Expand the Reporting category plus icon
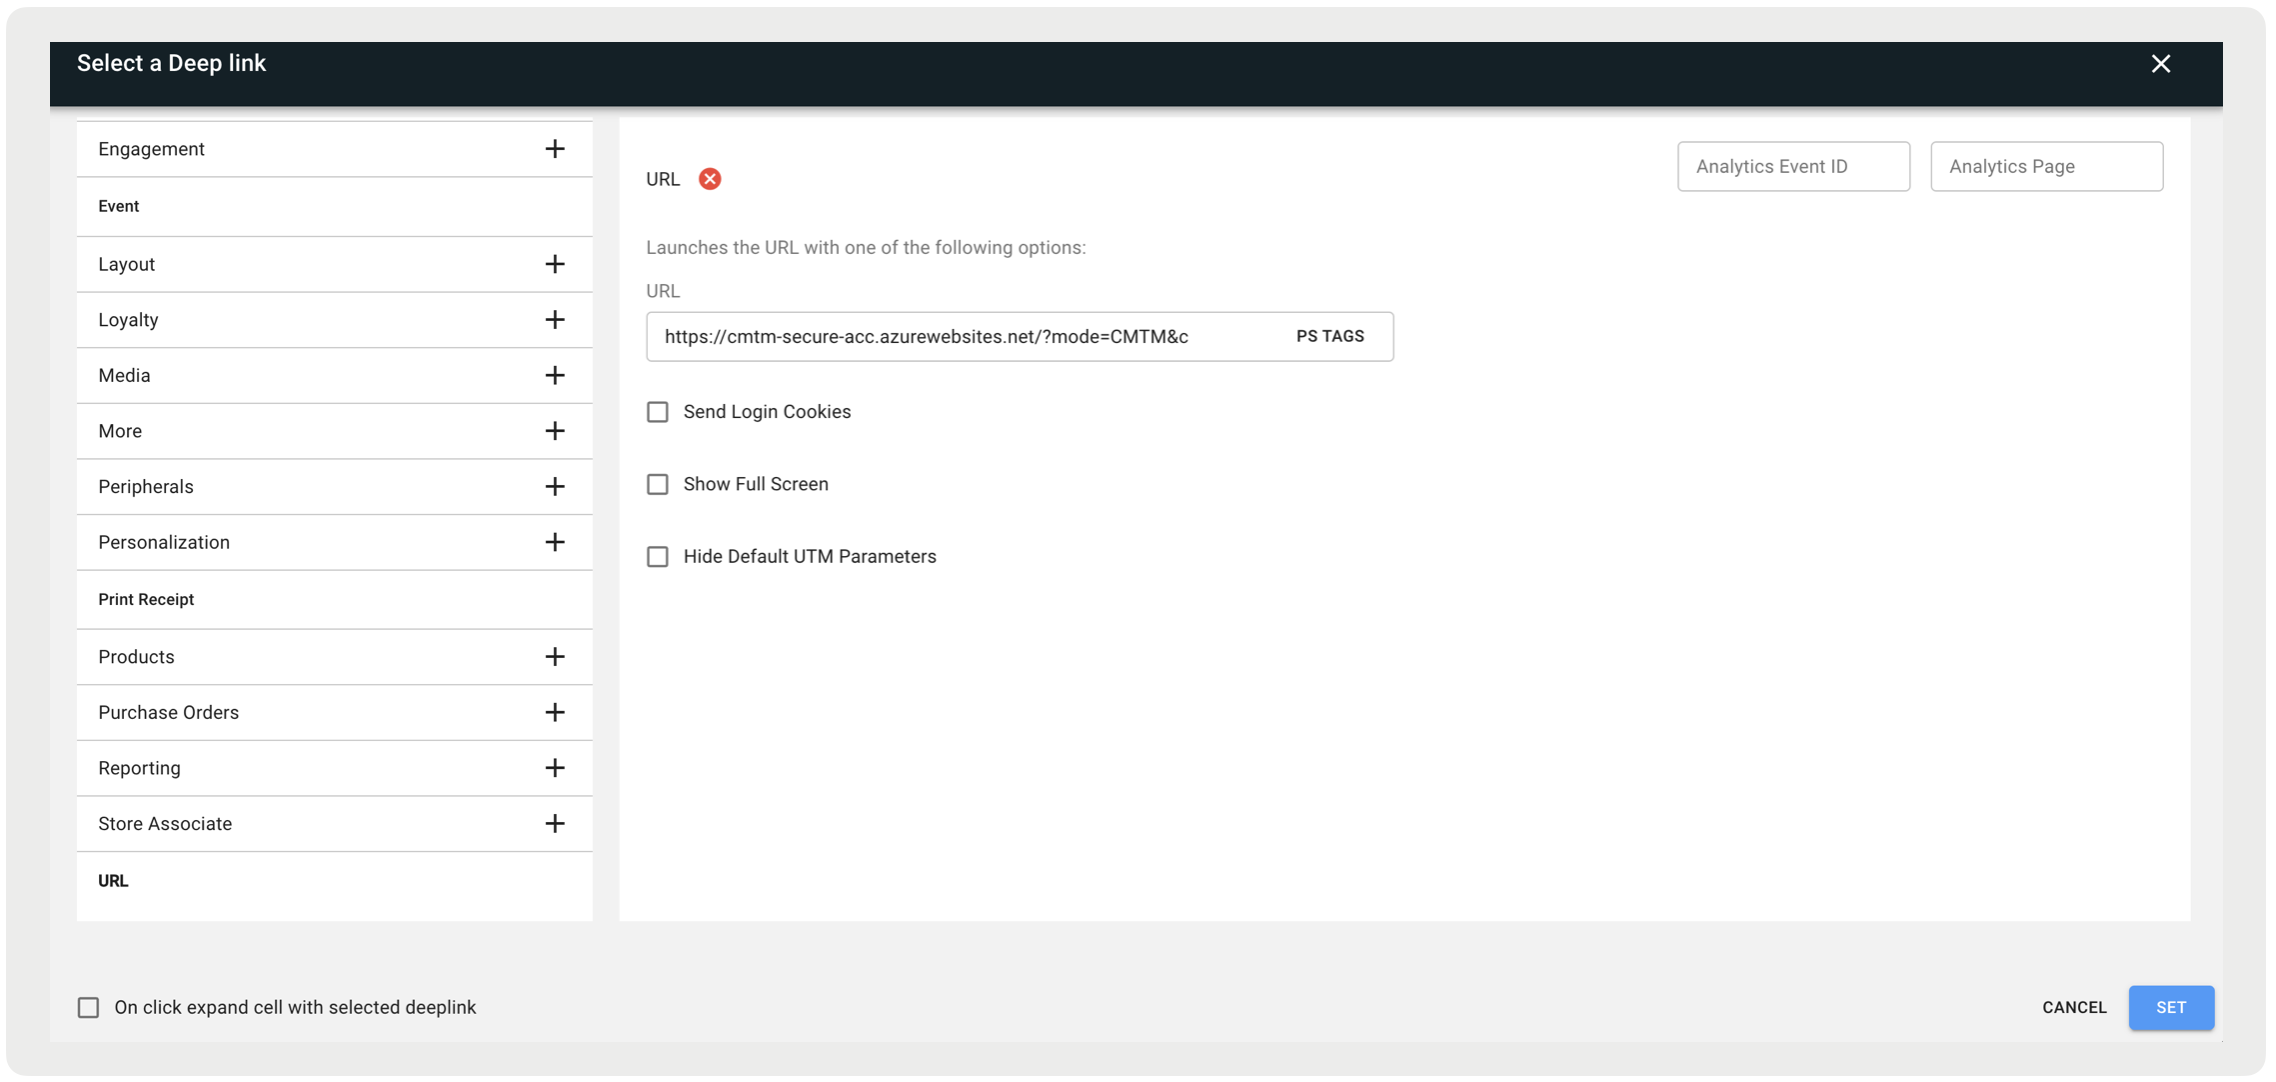This screenshot has height=1082, width=2276. (x=554, y=768)
